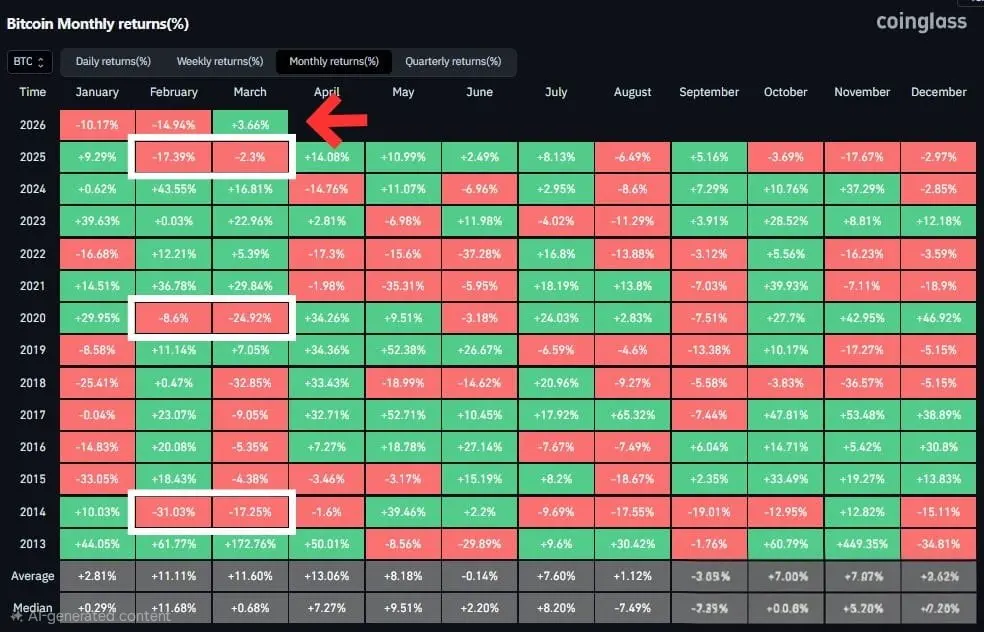The height and width of the screenshot is (632, 984).
Task: Select the 2014 row label
Action: point(33,511)
